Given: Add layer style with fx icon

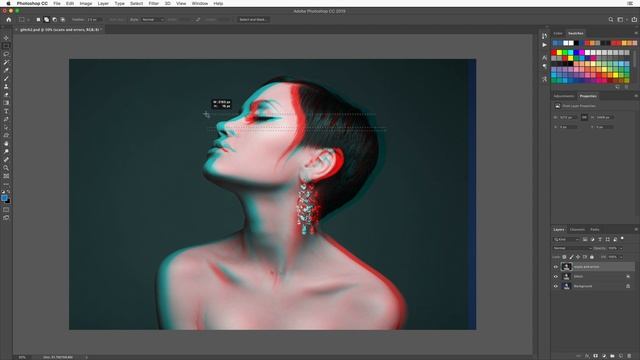Looking at the screenshot, I should [587, 356].
